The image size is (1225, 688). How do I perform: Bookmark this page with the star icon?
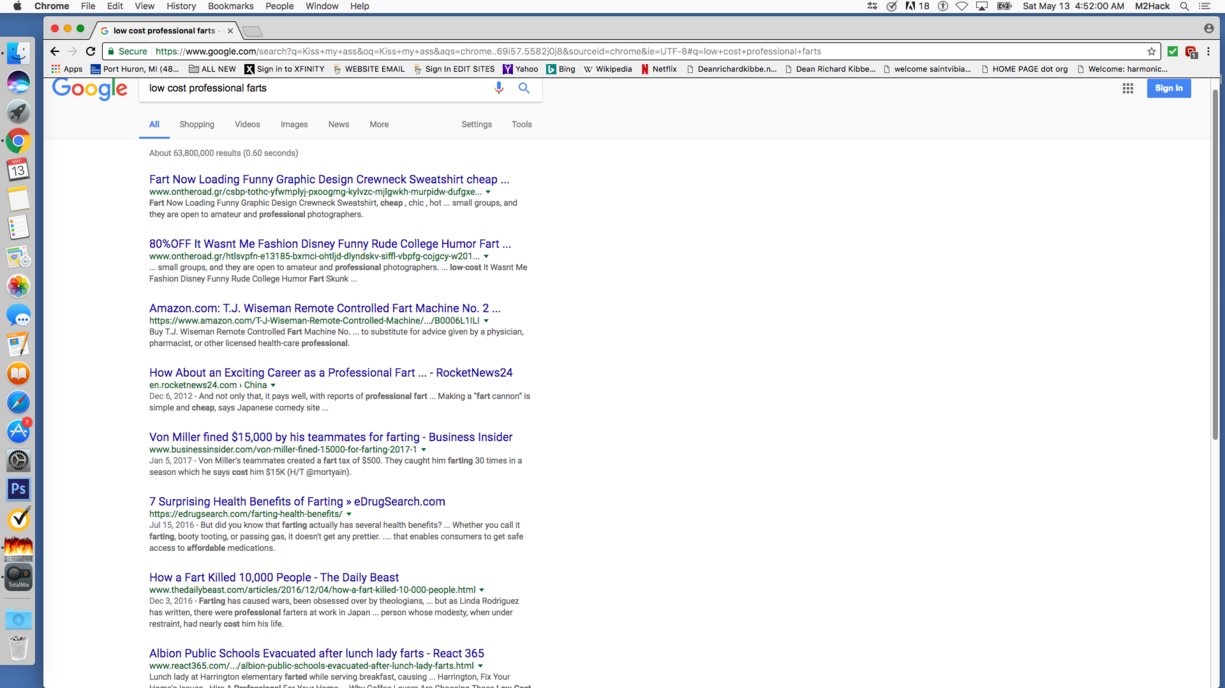click(x=1151, y=51)
